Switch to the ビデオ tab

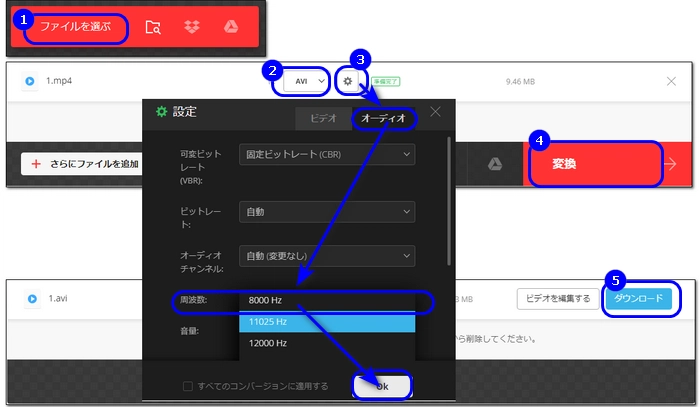click(323, 118)
